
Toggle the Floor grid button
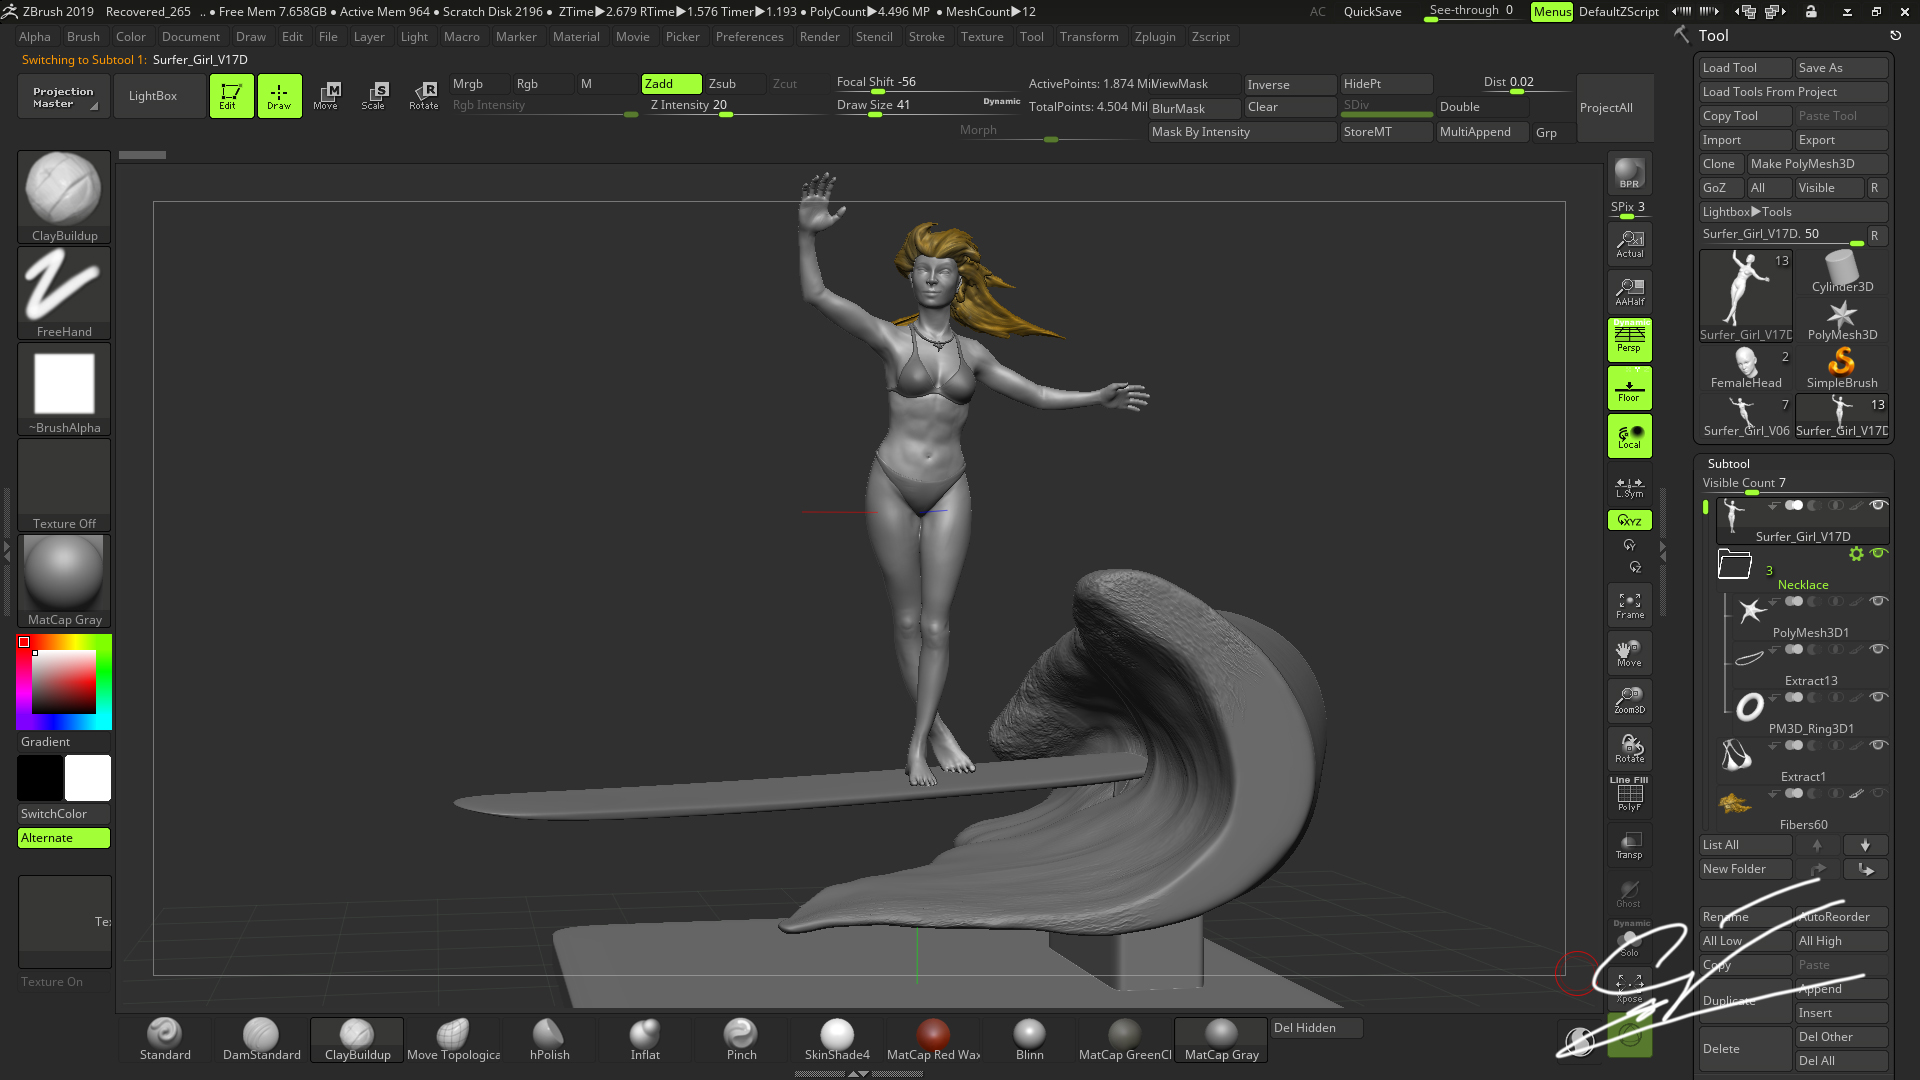click(1629, 388)
